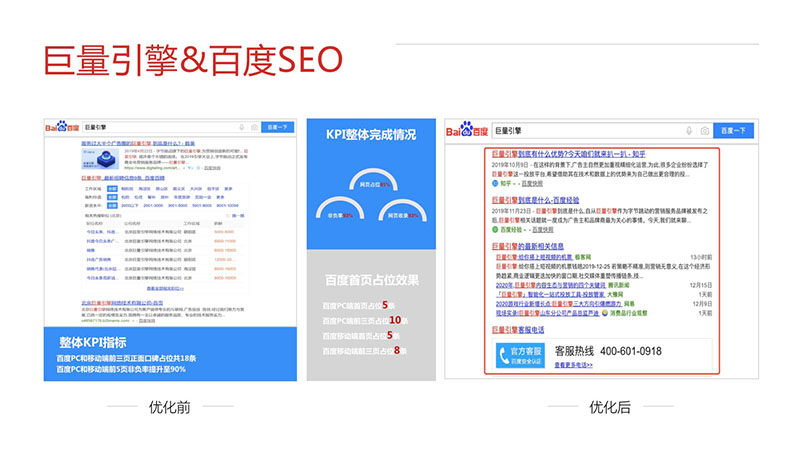Select the 5001-8000 salary filter
800x449 pixels.
pyautogui.click(x=202, y=205)
